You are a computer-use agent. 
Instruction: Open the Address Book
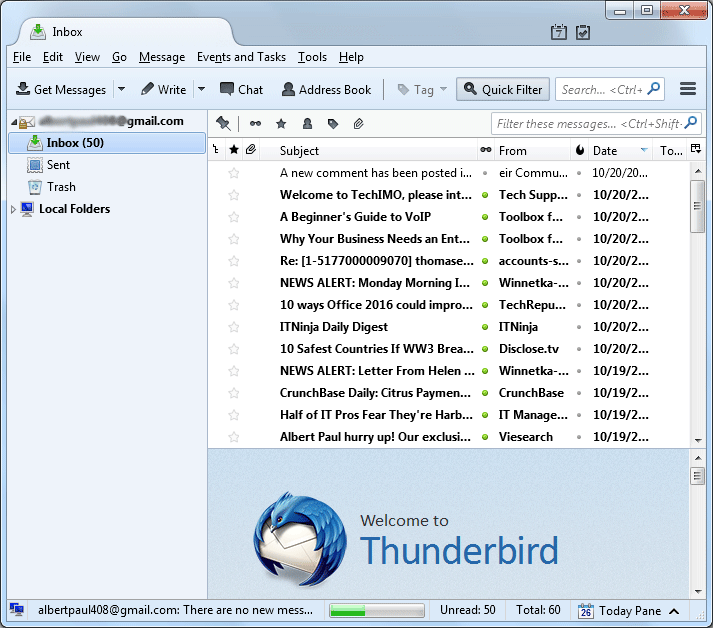click(x=326, y=90)
